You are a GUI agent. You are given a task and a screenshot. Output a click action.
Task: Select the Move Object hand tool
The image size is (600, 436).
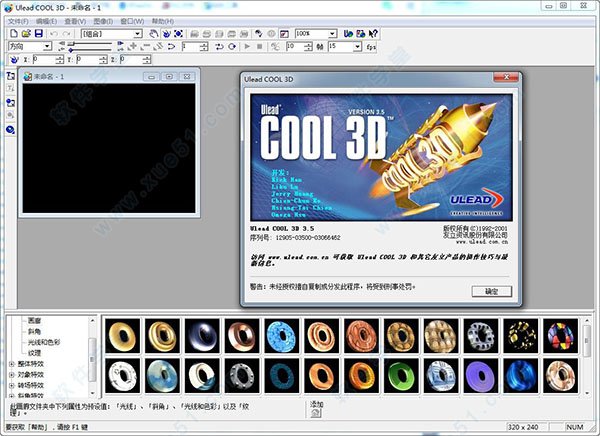(x=153, y=34)
